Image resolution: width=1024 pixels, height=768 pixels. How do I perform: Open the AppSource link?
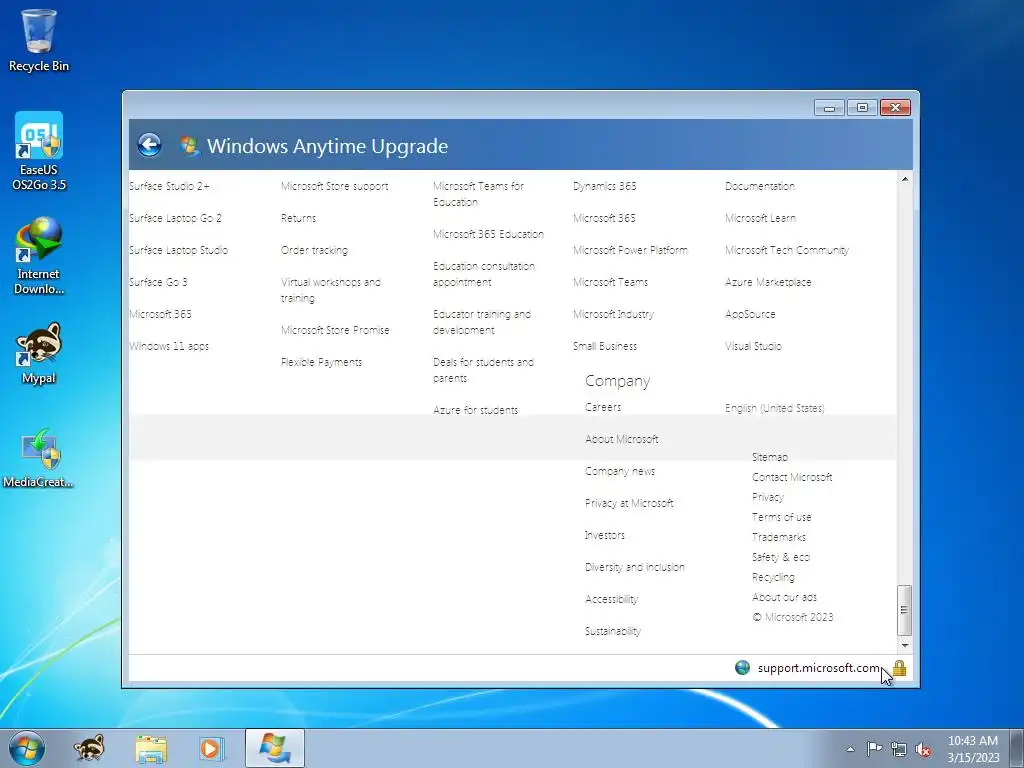(750, 314)
